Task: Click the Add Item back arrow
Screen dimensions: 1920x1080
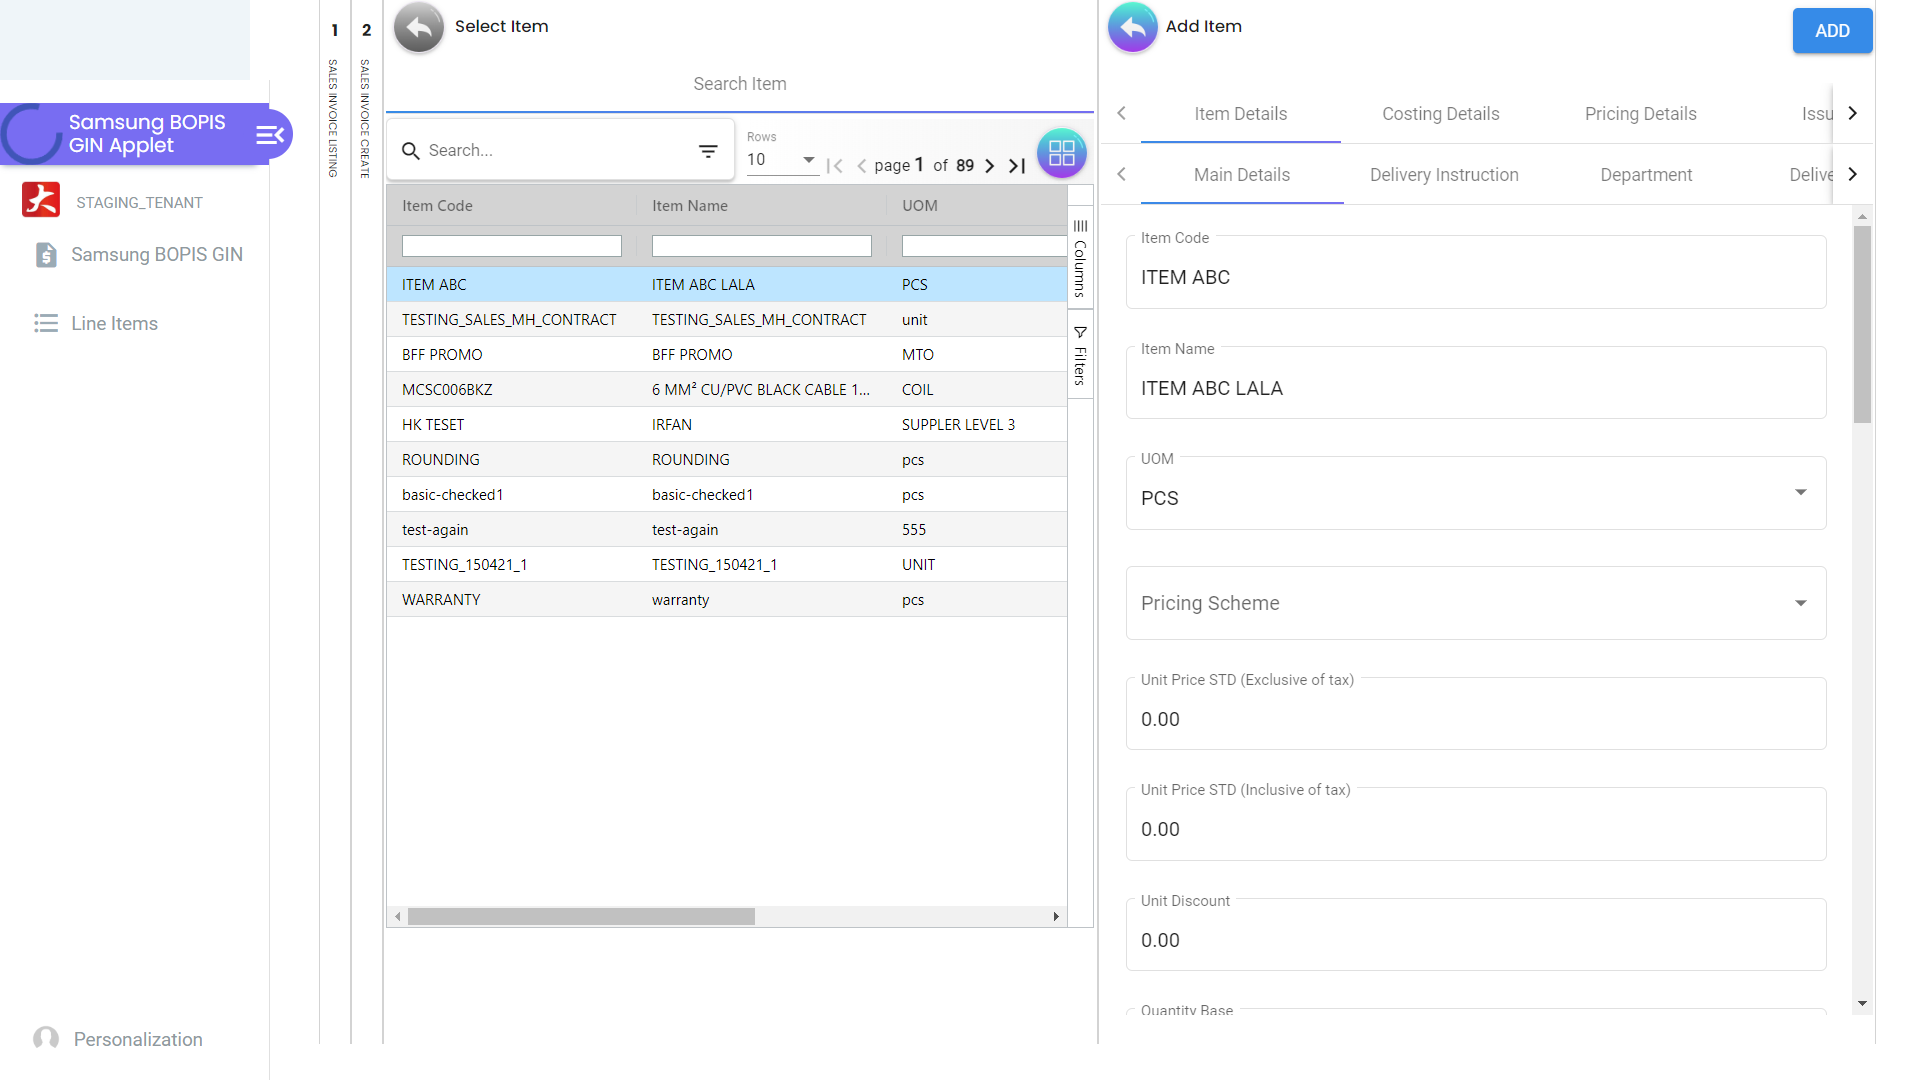Action: tap(1132, 27)
